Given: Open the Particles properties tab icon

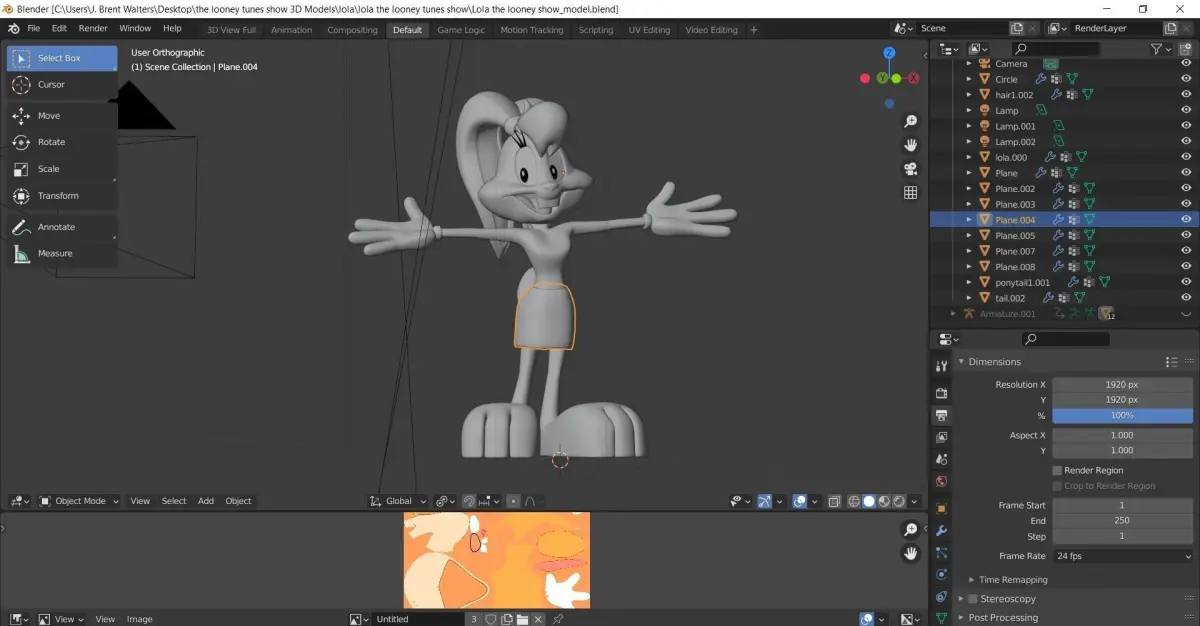Looking at the screenshot, I should pyautogui.click(x=941, y=552).
